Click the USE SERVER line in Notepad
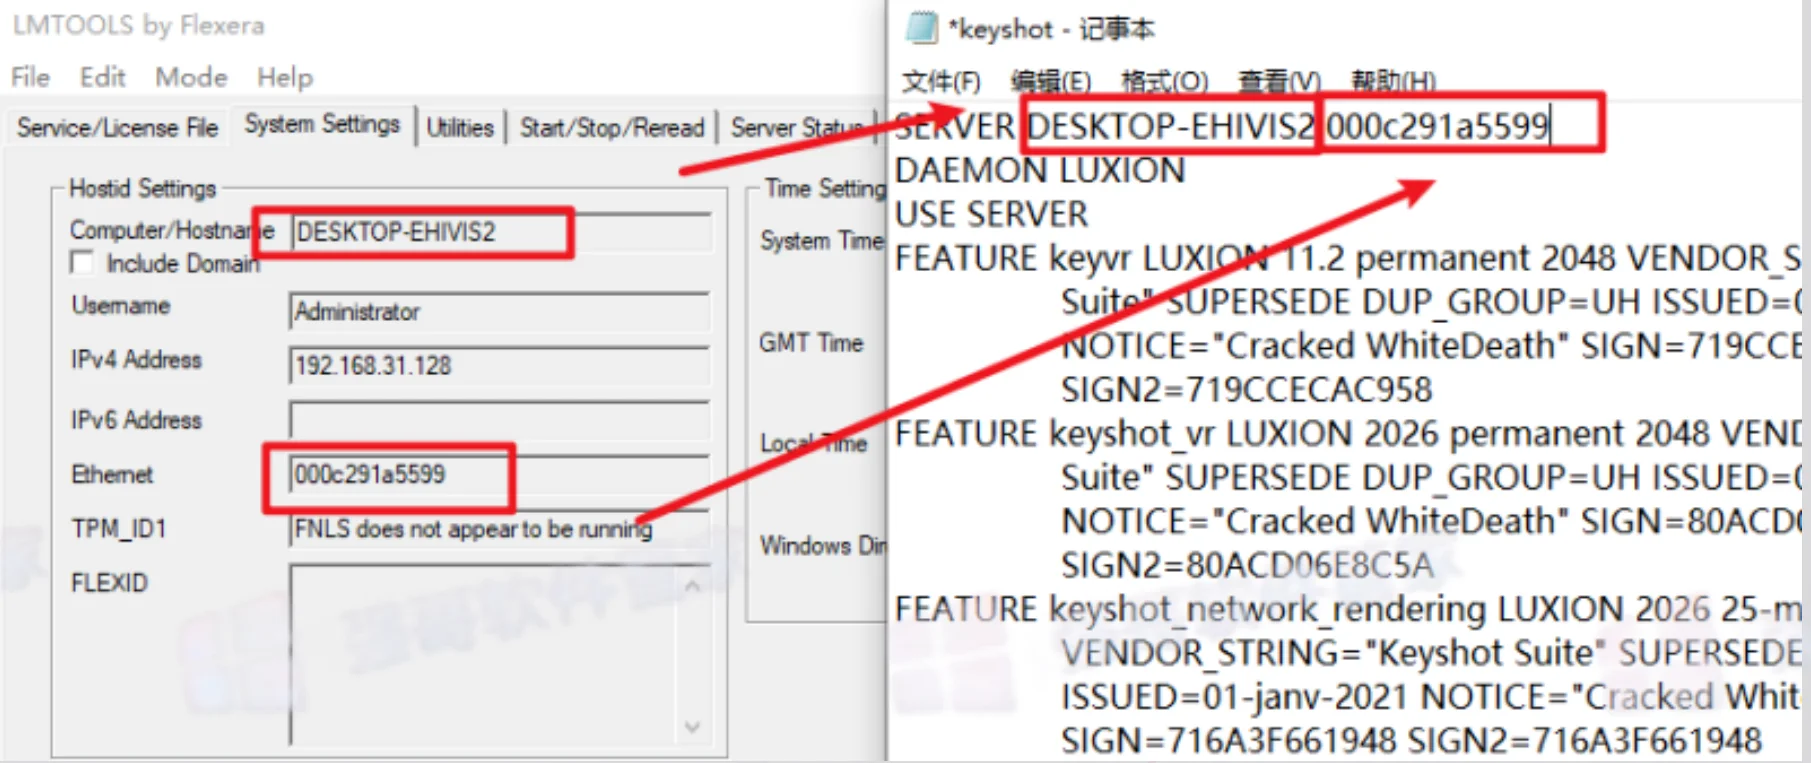This screenshot has width=1811, height=763. click(991, 214)
